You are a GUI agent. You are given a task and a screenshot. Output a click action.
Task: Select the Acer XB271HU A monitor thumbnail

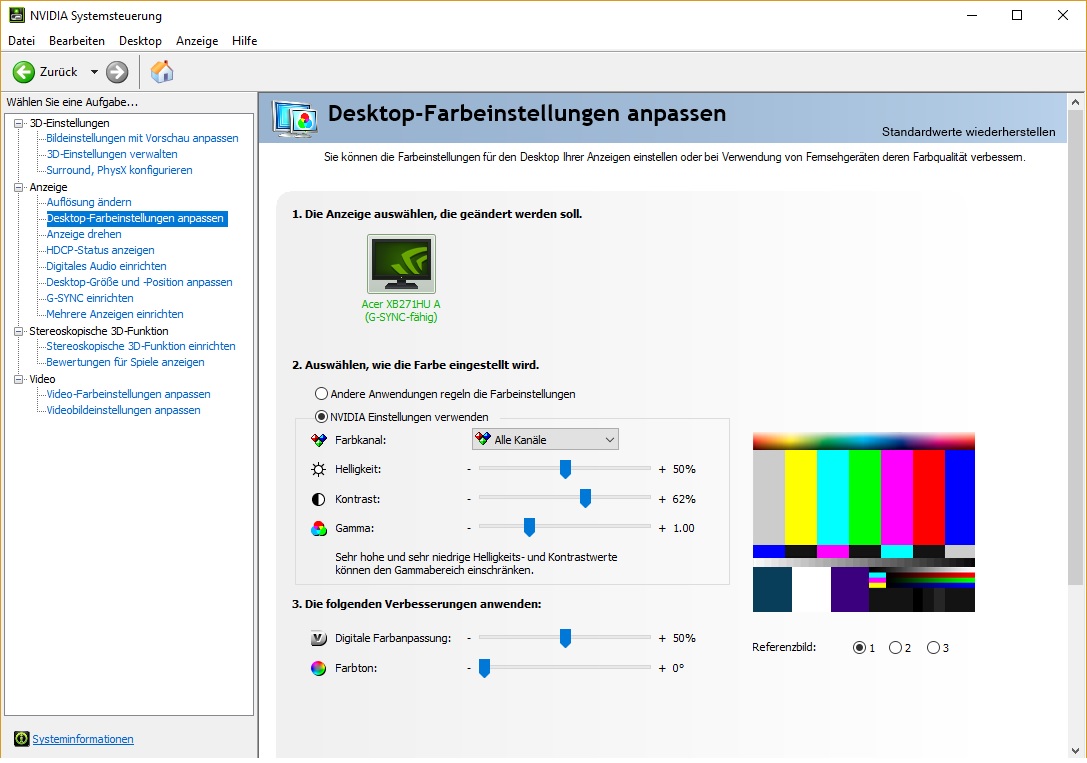point(401,264)
